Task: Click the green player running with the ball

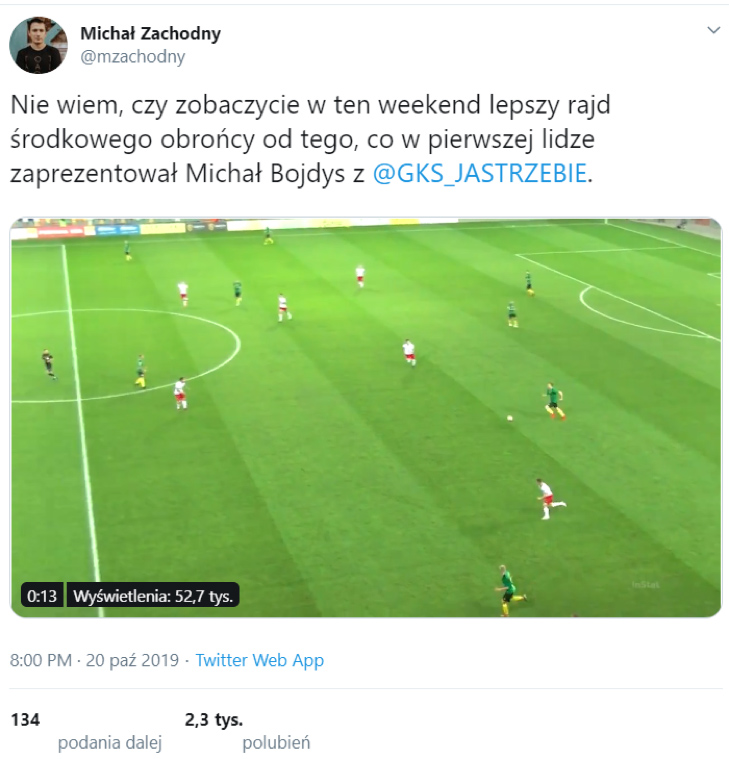Action: click(x=553, y=400)
